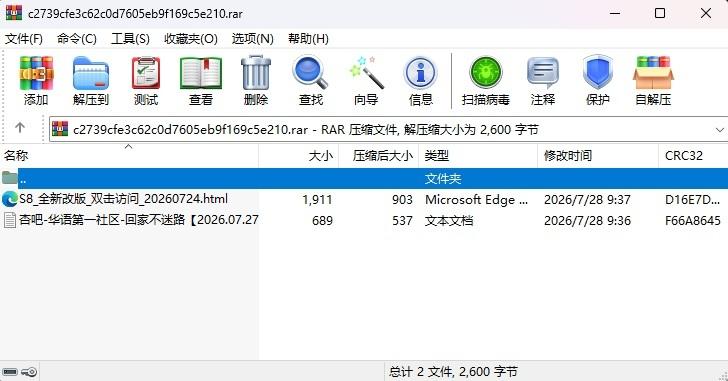The height and width of the screenshot is (381, 728).
Task: Expand the archive path dropdown arrow
Action: point(720,129)
